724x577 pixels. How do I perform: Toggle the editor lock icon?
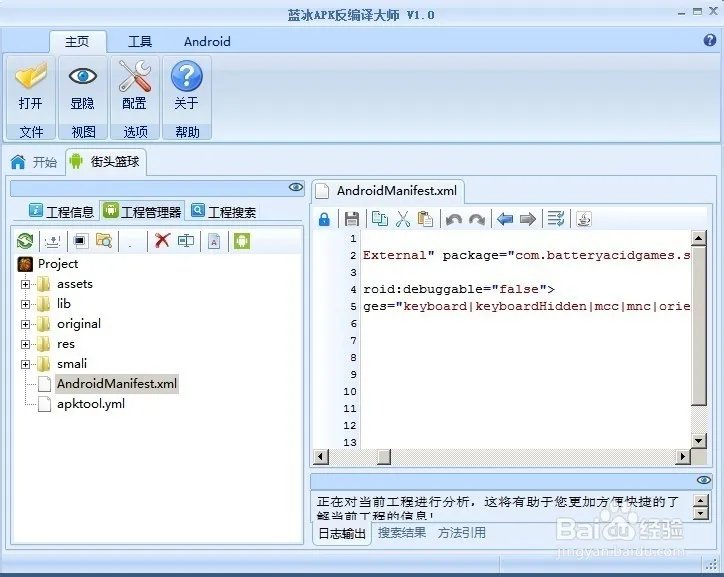pyautogui.click(x=324, y=219)
